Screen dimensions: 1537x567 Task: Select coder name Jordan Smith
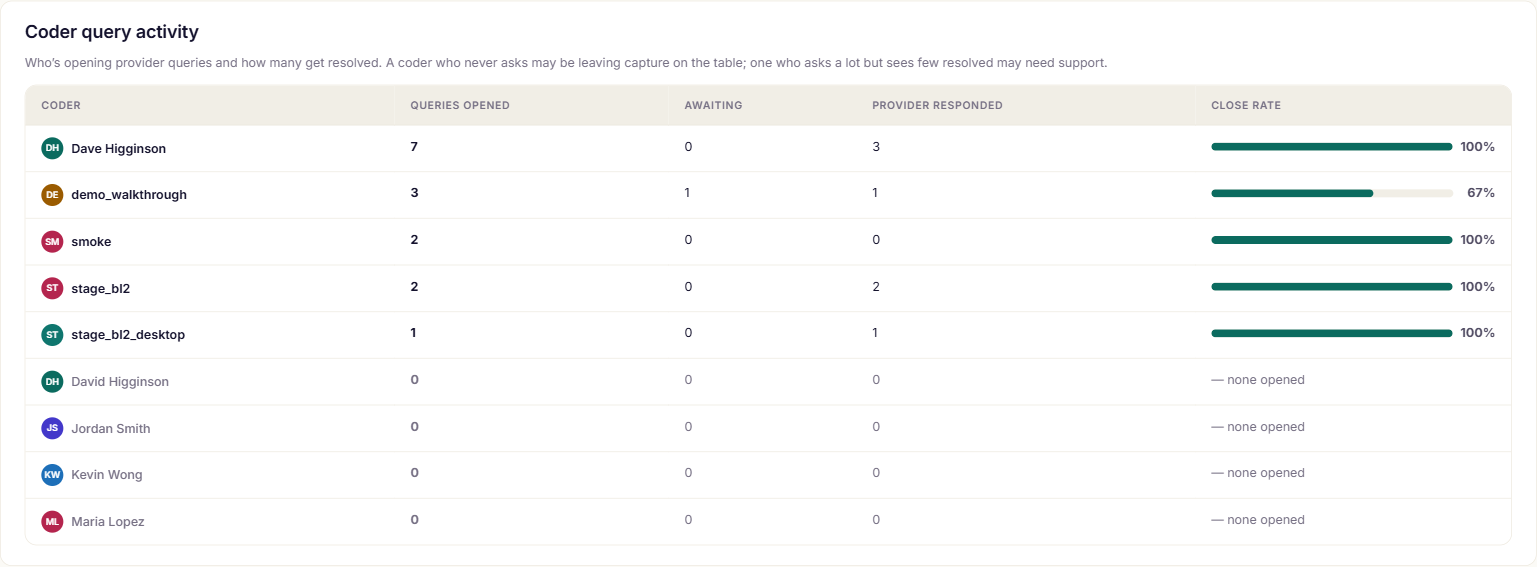111,428
